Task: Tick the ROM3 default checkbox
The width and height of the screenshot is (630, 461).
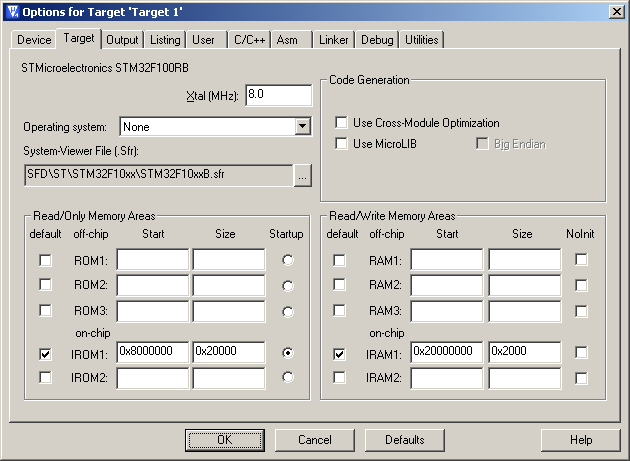Action: 45,310
